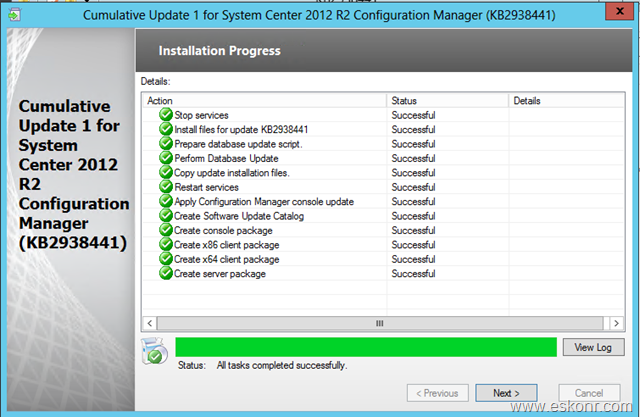Click the Details column header
Screen dimensions: 640x417
567,101
